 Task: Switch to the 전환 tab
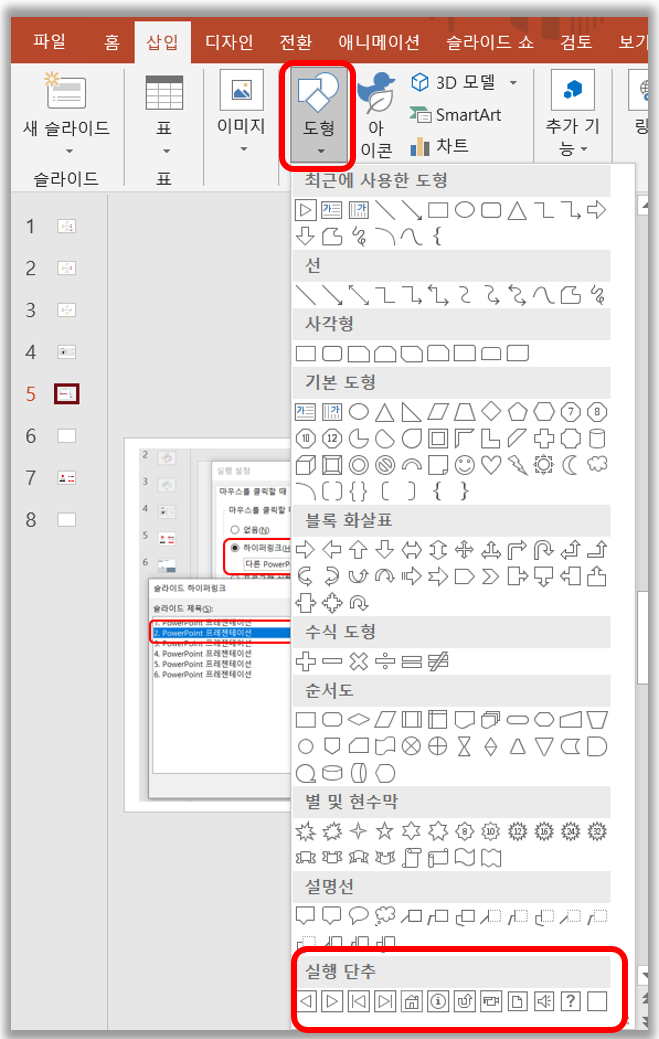point(295,42)
